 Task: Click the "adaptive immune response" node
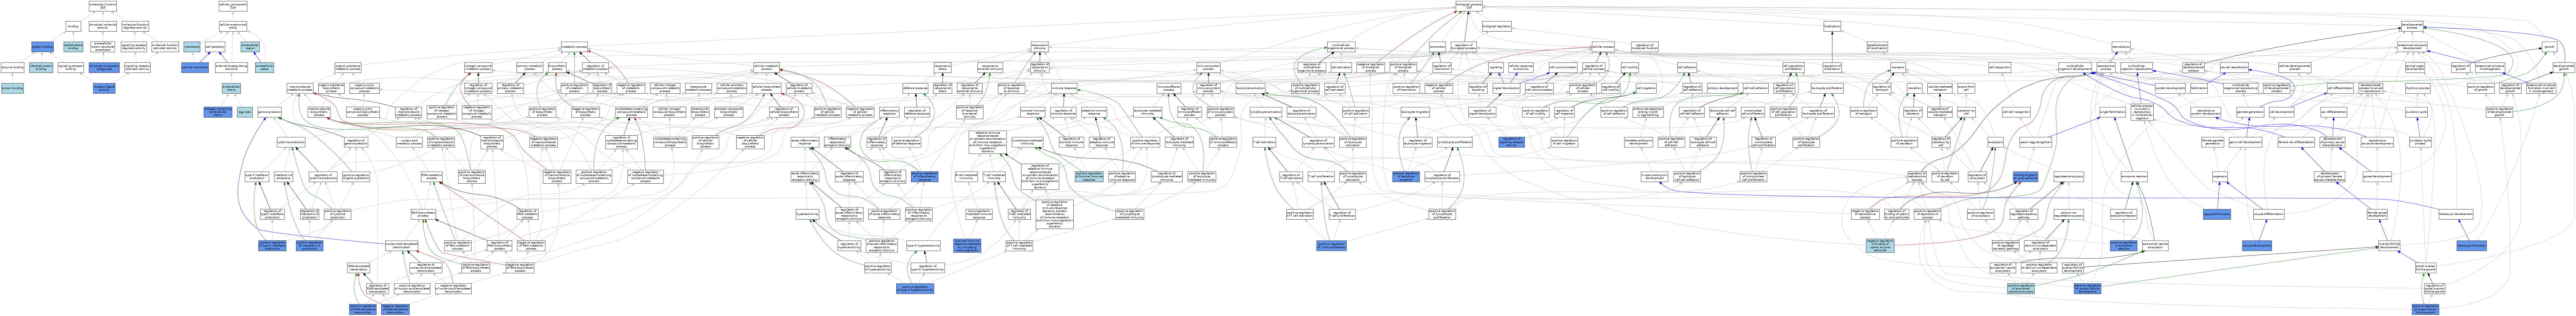pos(1094,112)
